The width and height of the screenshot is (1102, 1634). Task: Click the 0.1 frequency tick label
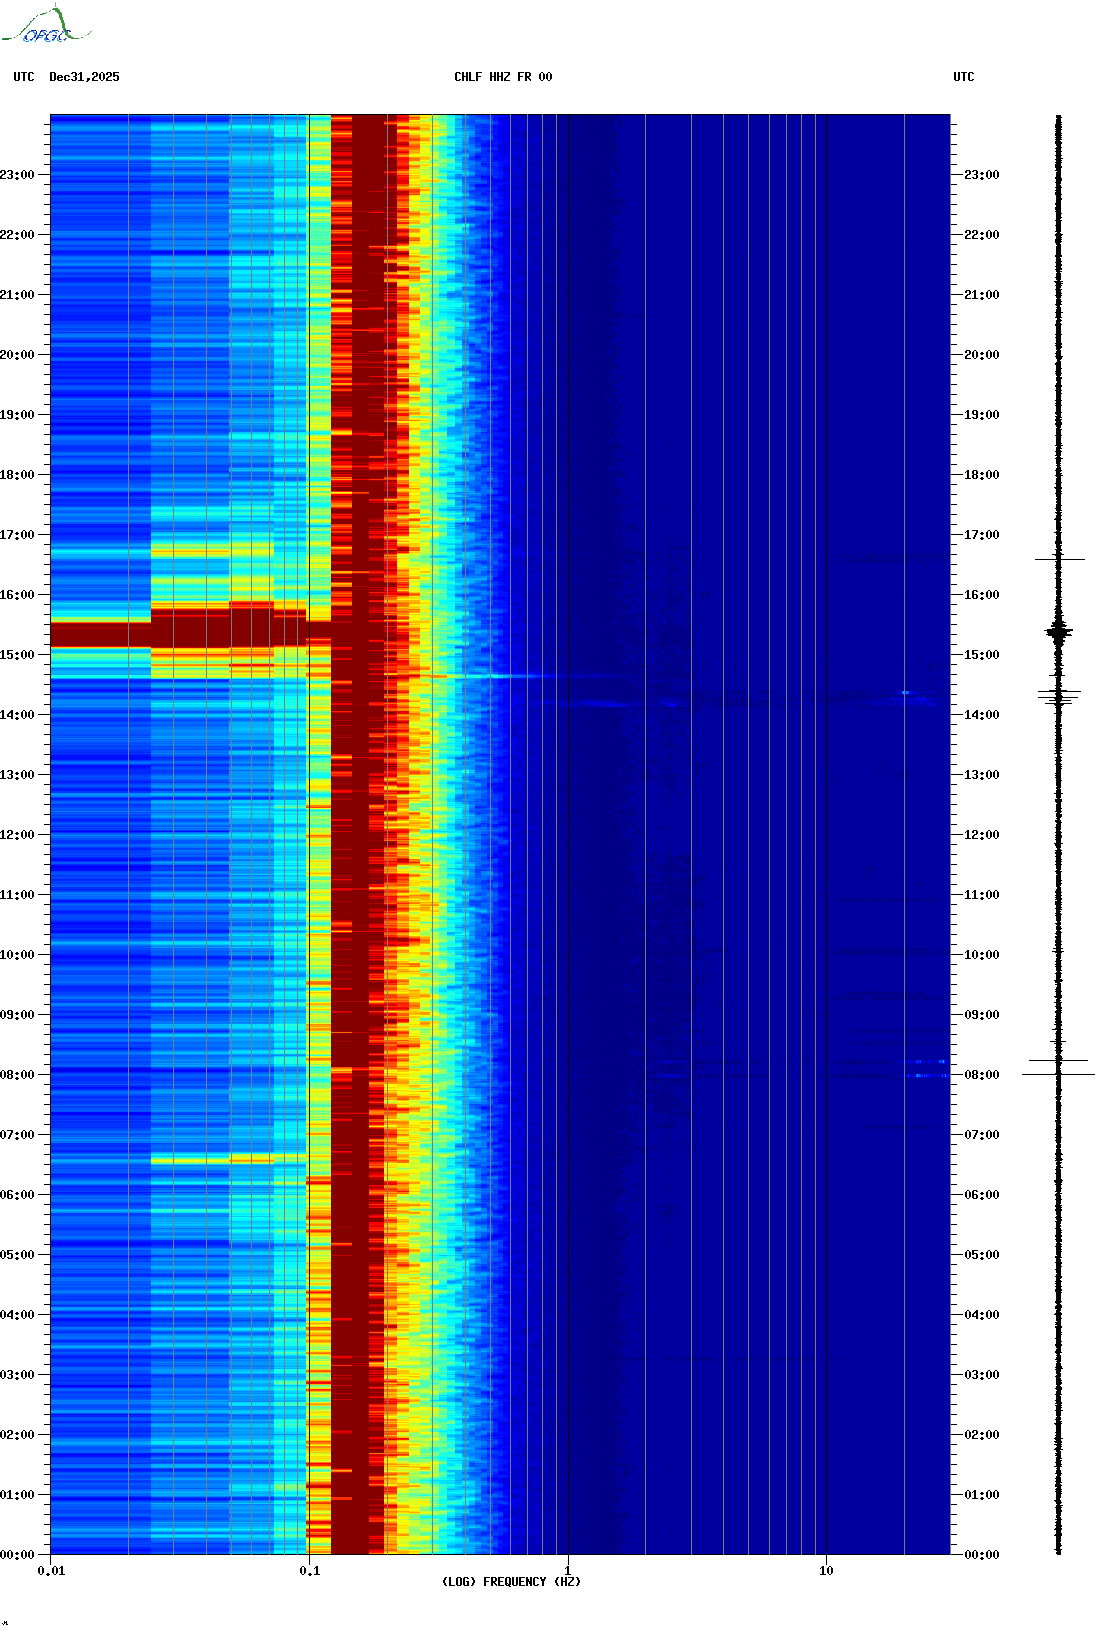pyautogui.click(x=310, y=1571)
